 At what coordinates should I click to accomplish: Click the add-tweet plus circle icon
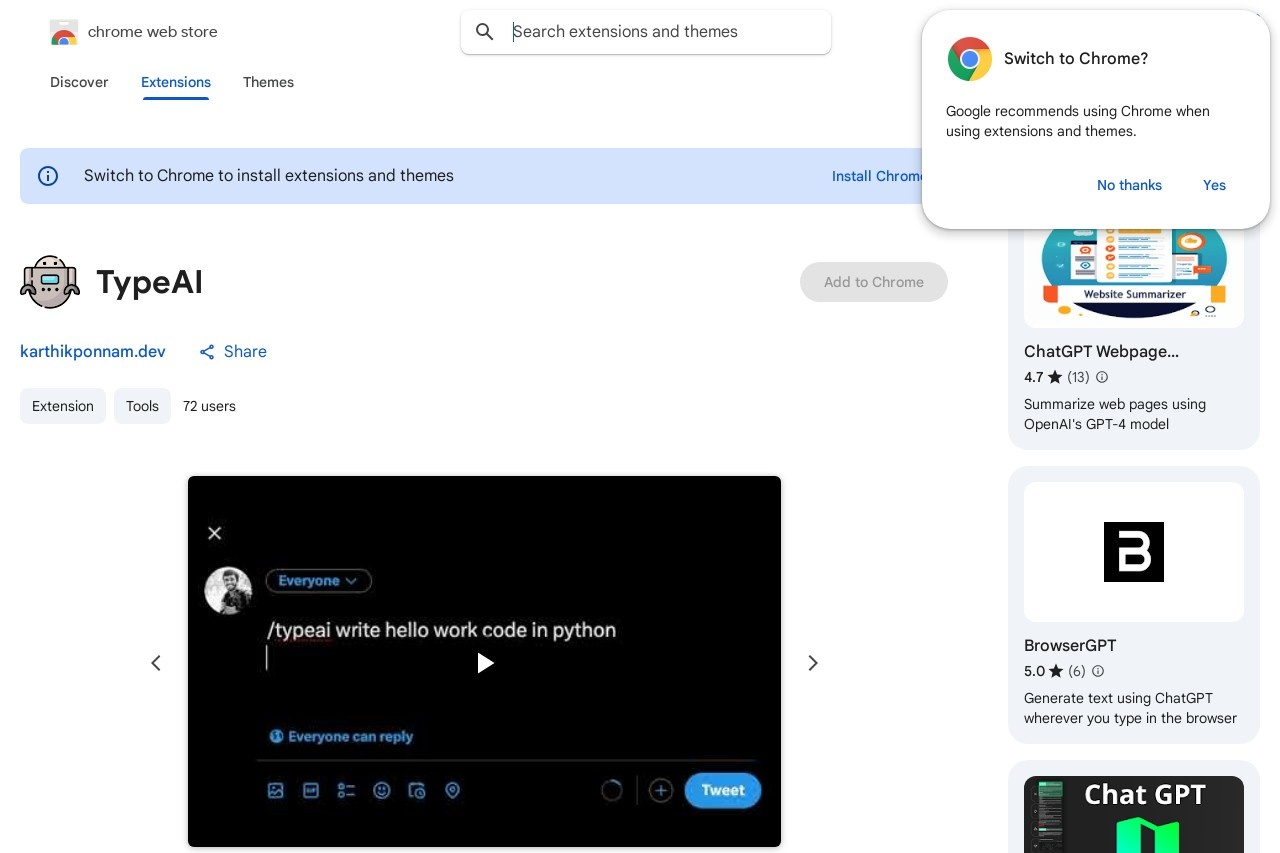[661, 791]
